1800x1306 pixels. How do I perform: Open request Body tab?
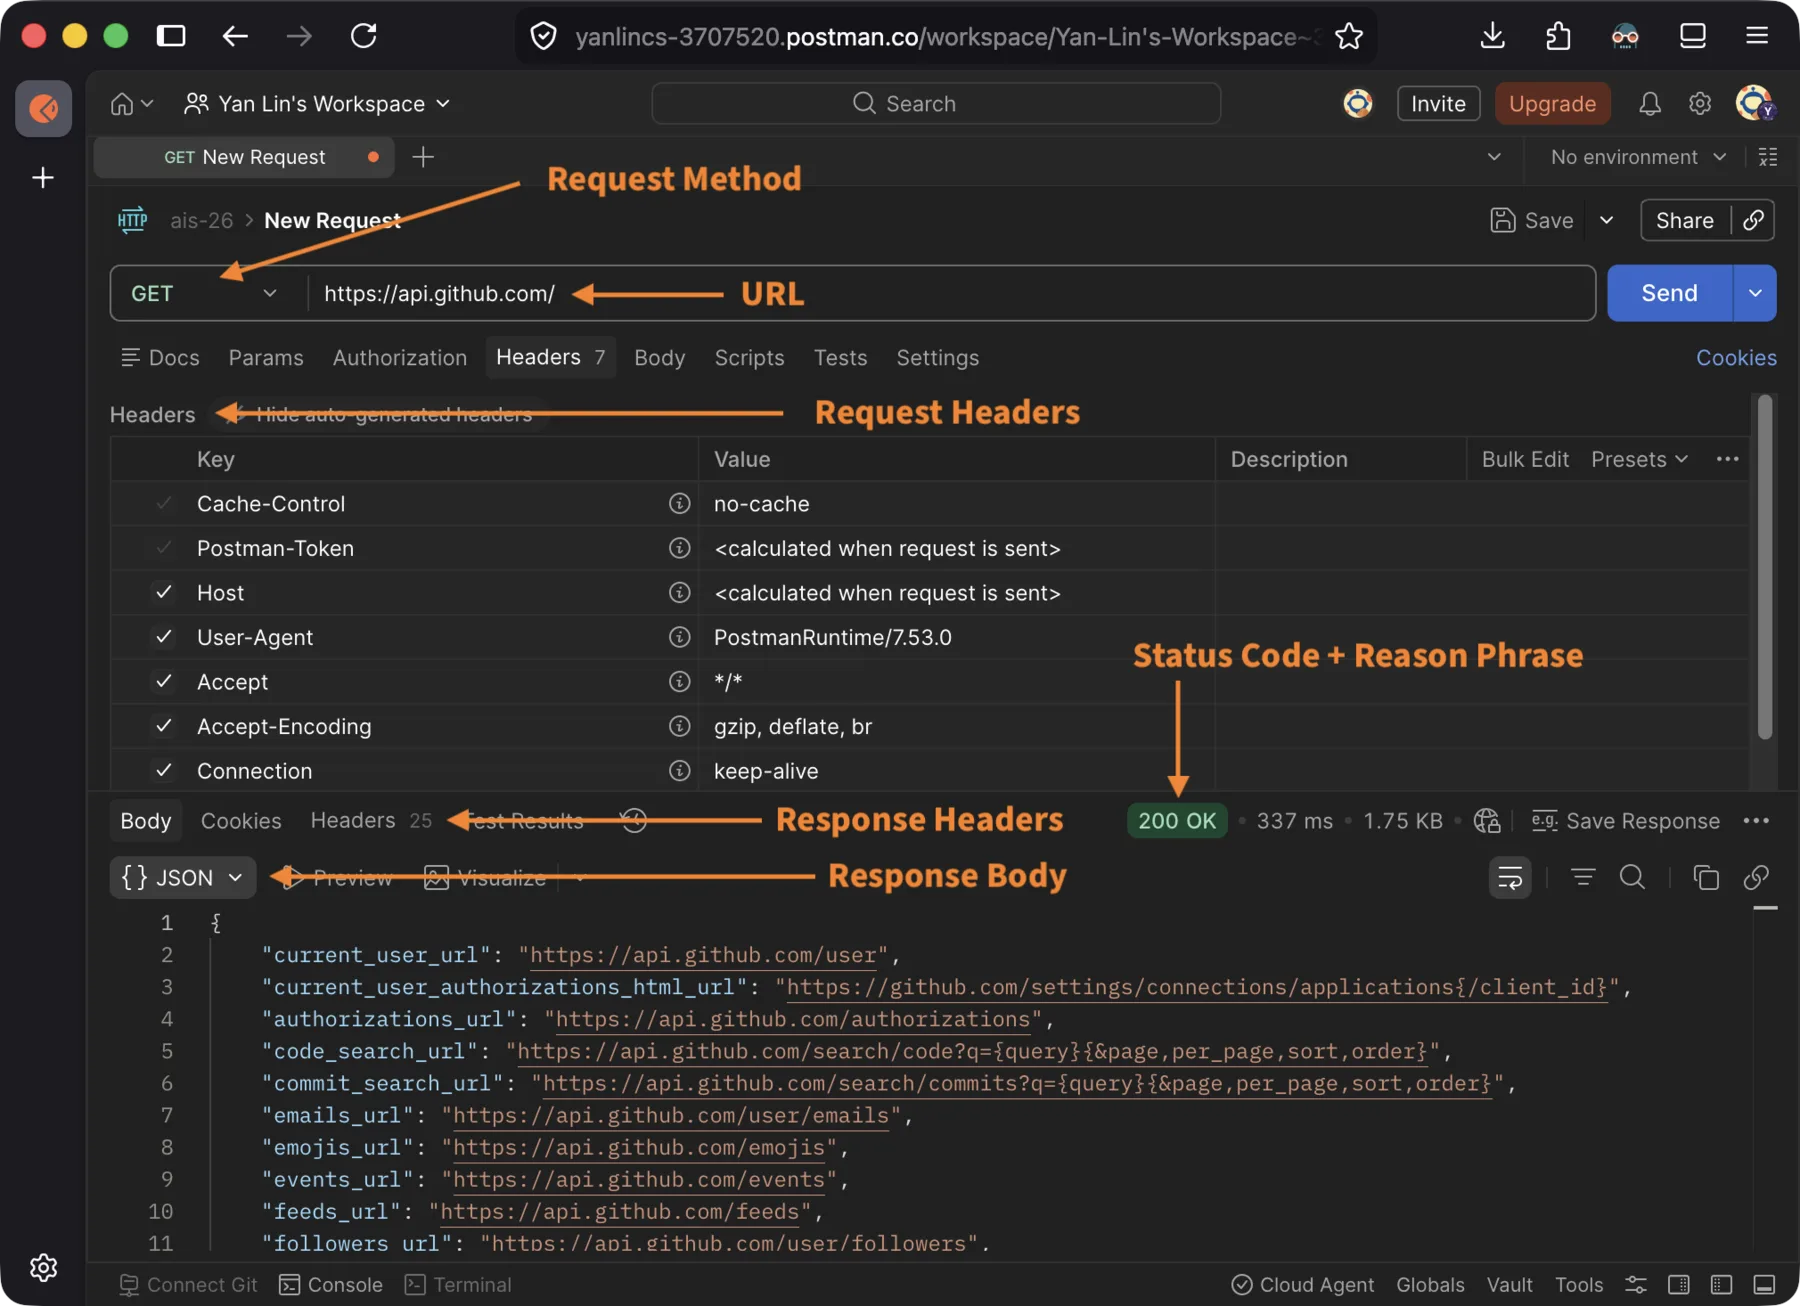[660, 358]
